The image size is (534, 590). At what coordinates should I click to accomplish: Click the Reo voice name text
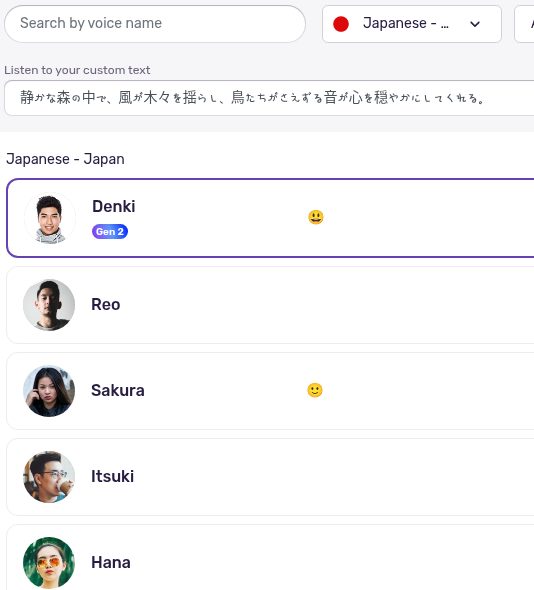pos(106,304)
